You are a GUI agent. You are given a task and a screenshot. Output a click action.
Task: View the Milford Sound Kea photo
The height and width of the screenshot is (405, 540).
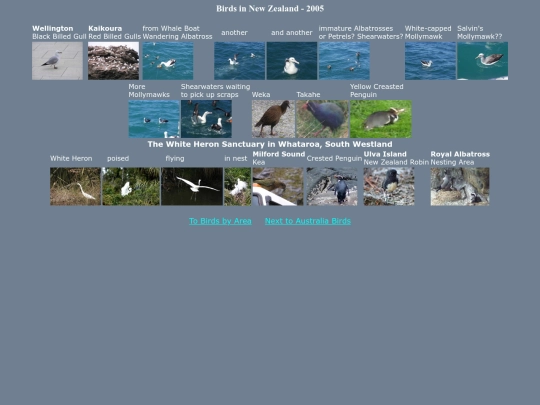click(x=278, y=187)
